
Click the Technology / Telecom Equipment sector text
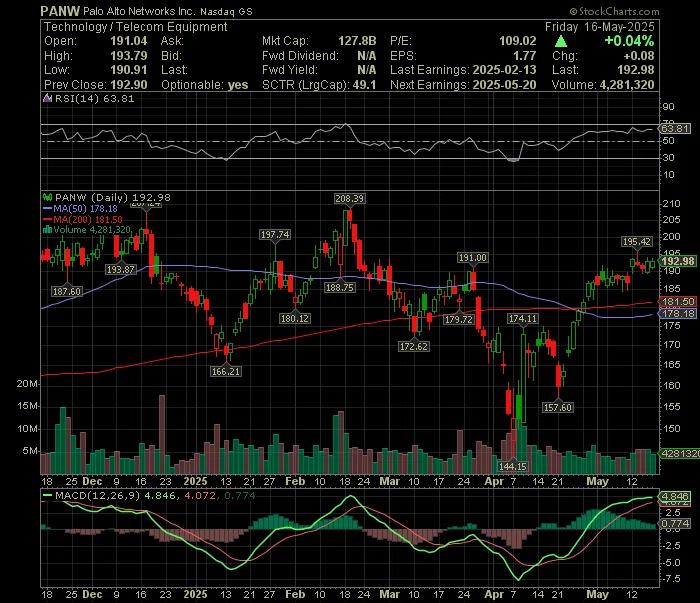[x=136, y=27]
